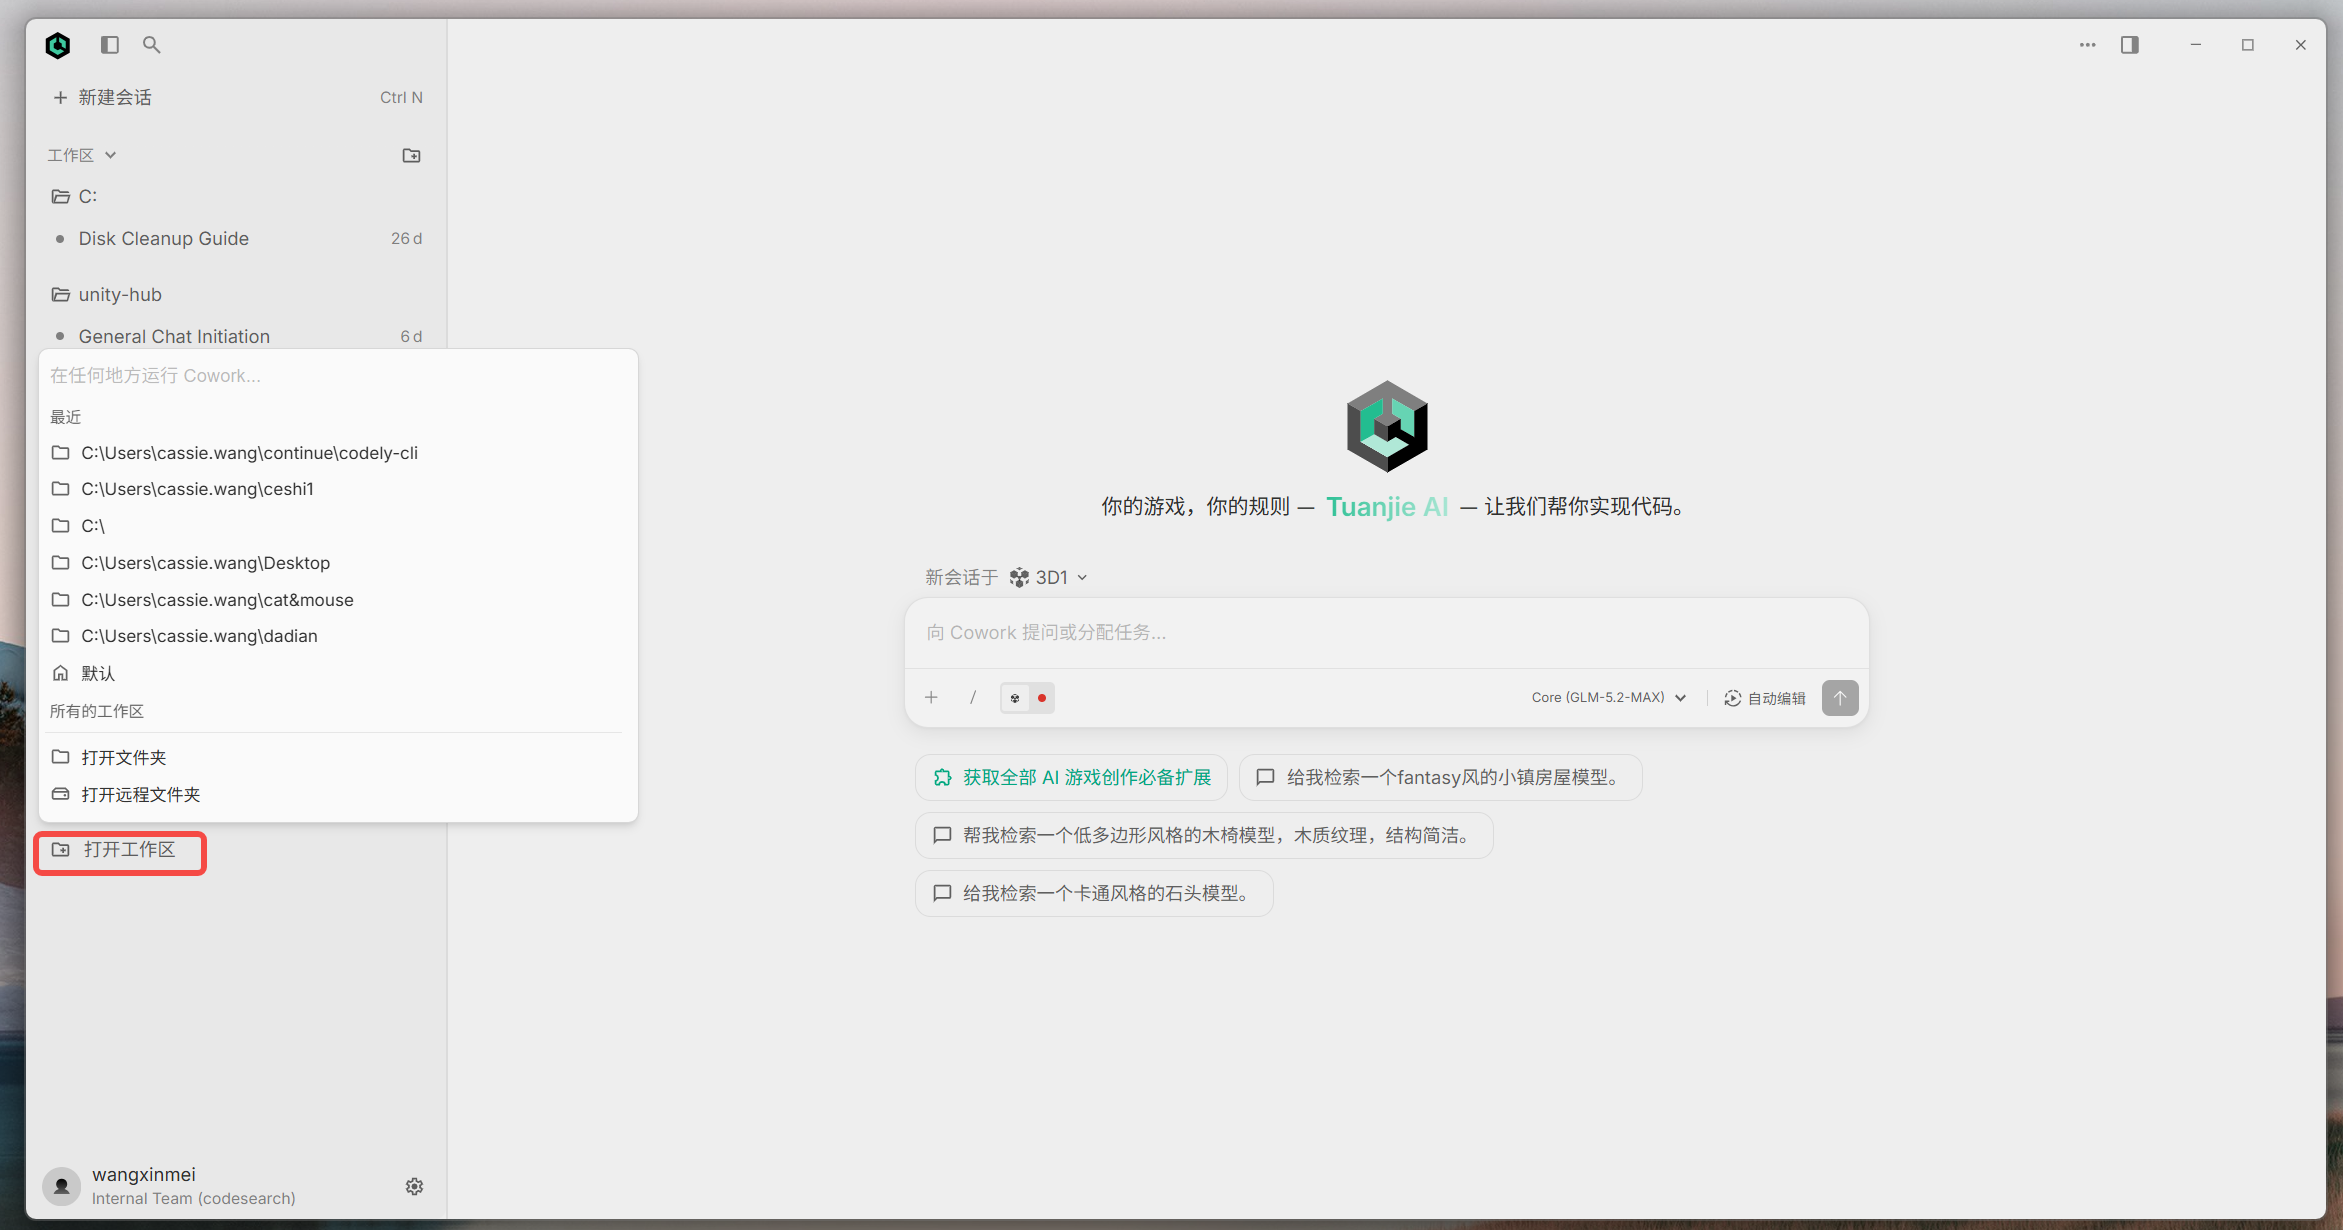
Task: Focus the 向 Cowork 提问或分配任务 input box
Action: click(1386, 632)
